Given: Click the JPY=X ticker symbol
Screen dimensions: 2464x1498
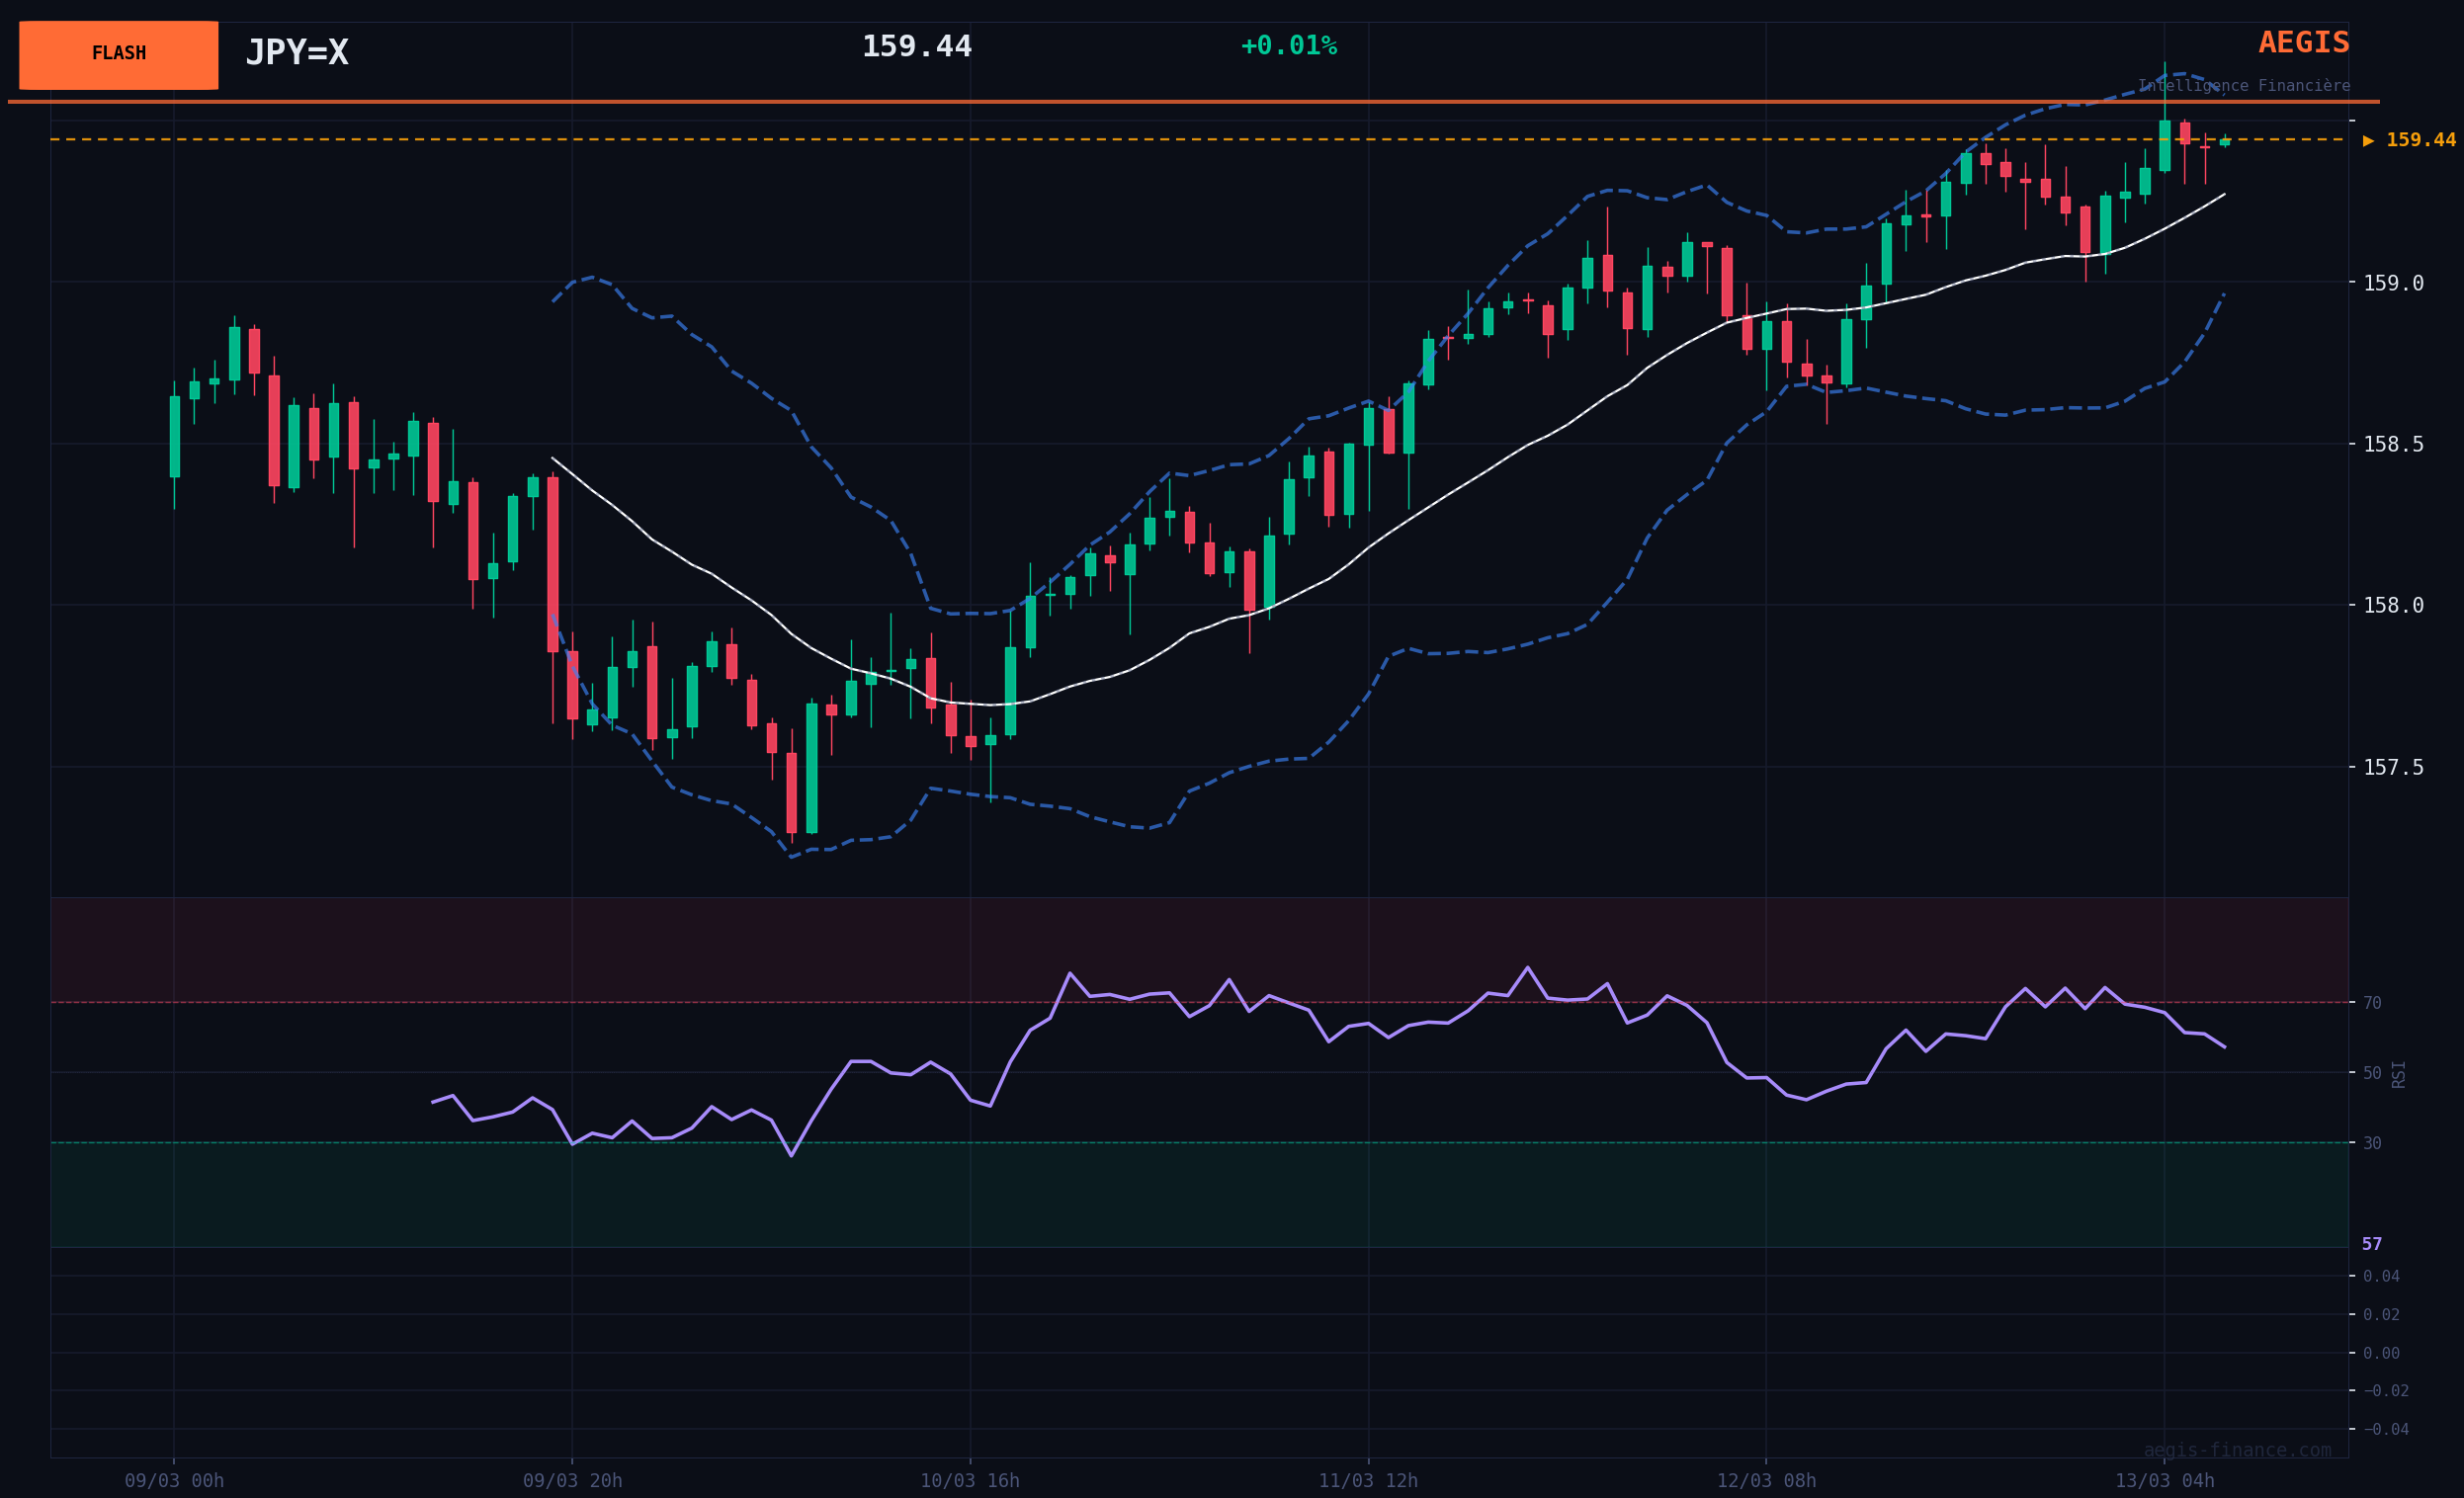Looking at the screenshot, I should click(297, 53).
